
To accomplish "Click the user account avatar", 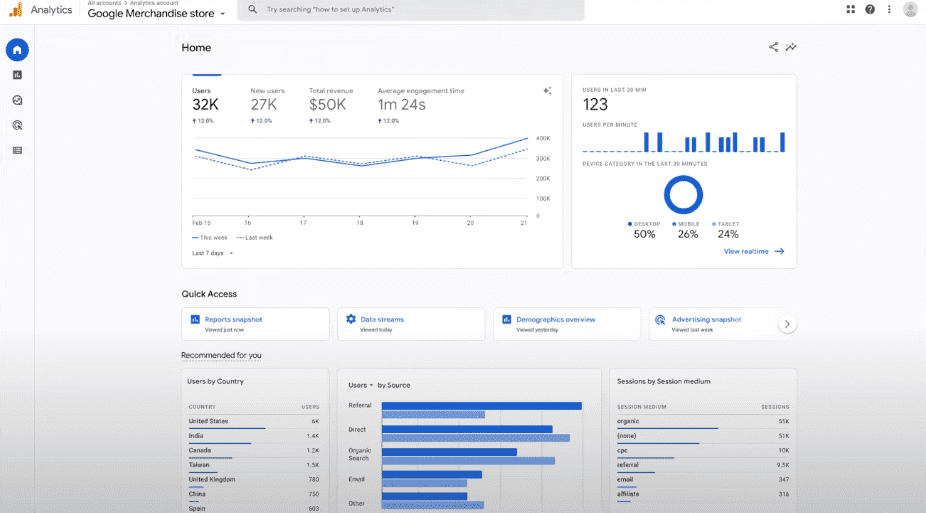I will click(910, 10).
